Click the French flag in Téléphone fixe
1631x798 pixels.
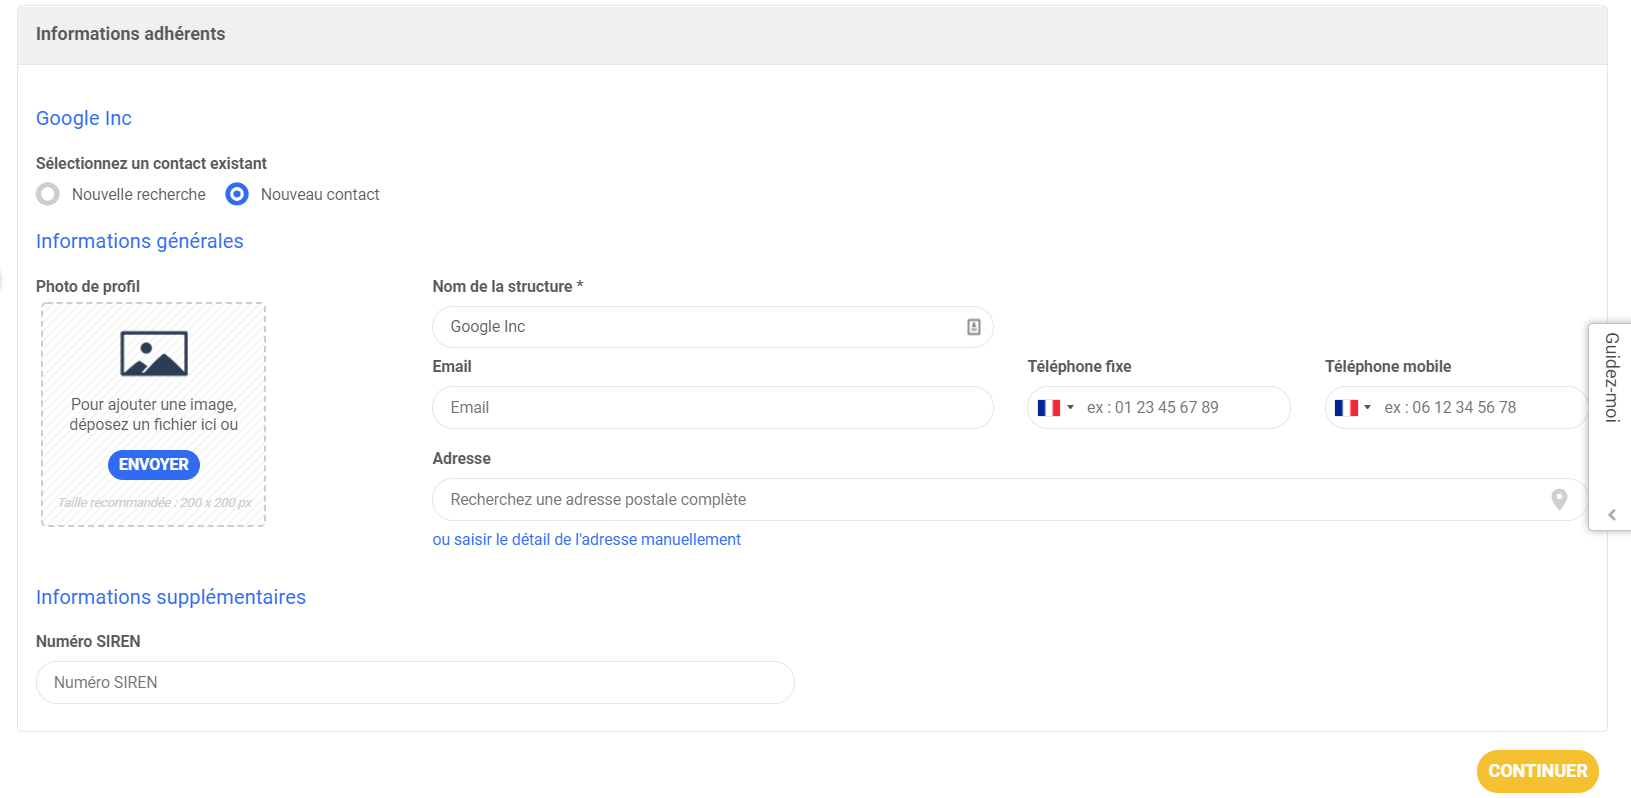click(x=1048, y=408)
